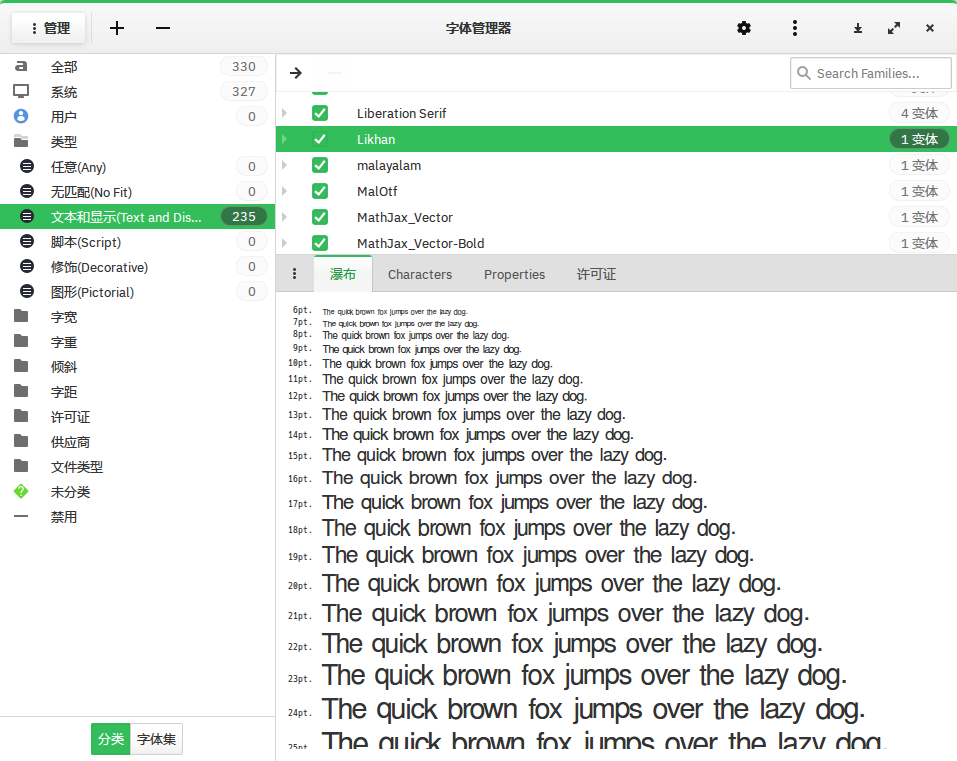This screenshot has height=761, width=957.
Task: Click the folder icon beside 字重
Action: tap(21, 341)
